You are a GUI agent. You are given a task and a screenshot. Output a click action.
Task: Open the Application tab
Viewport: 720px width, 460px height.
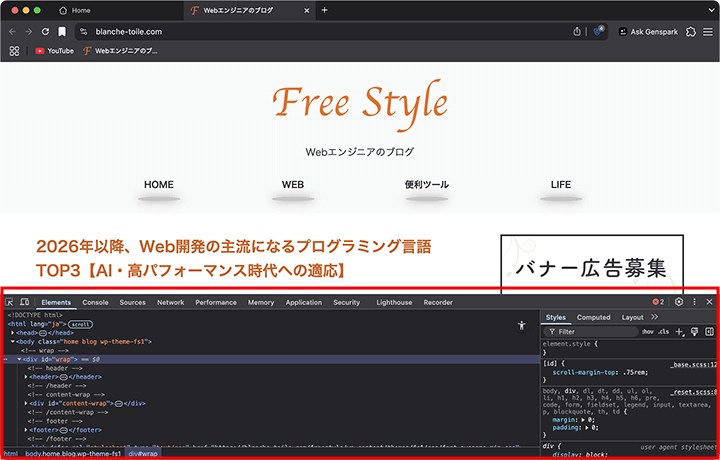tap(304, 303)
